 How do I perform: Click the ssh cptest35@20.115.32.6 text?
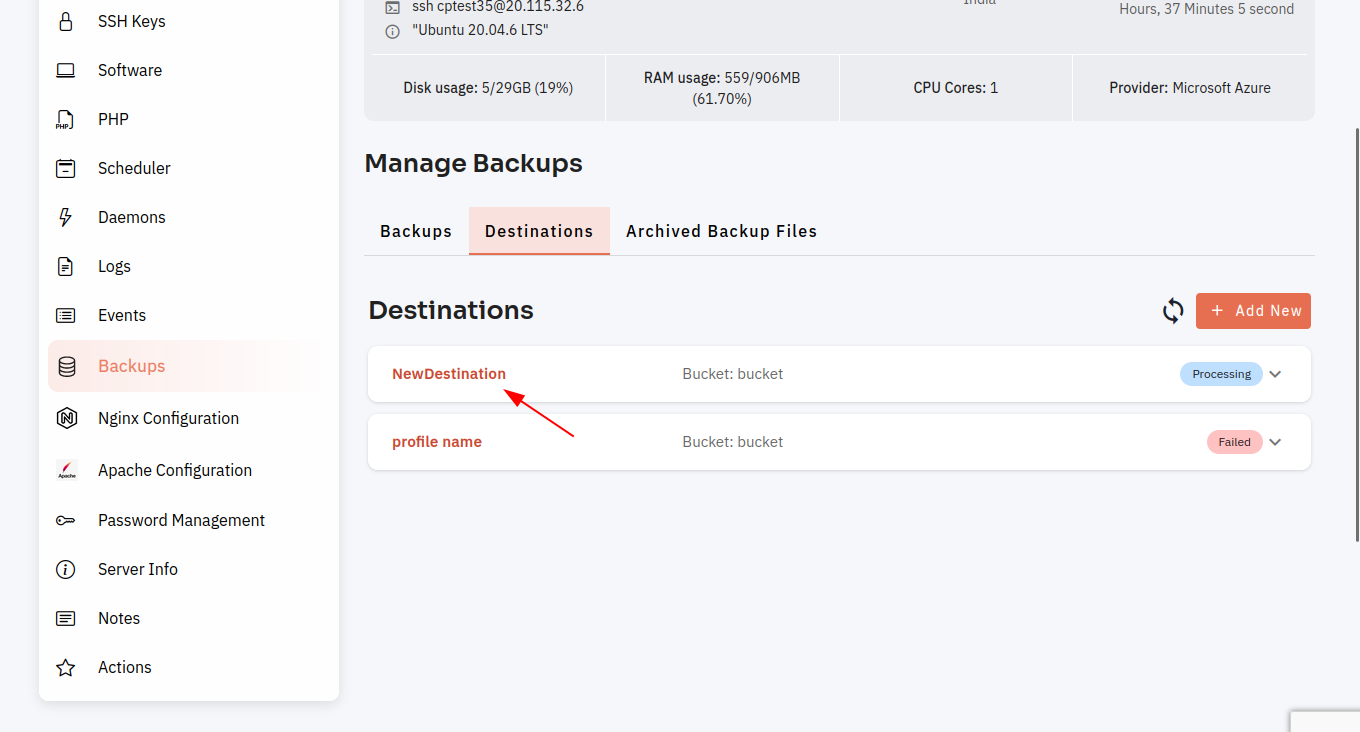pyautogui.click(x=498, y=7)
